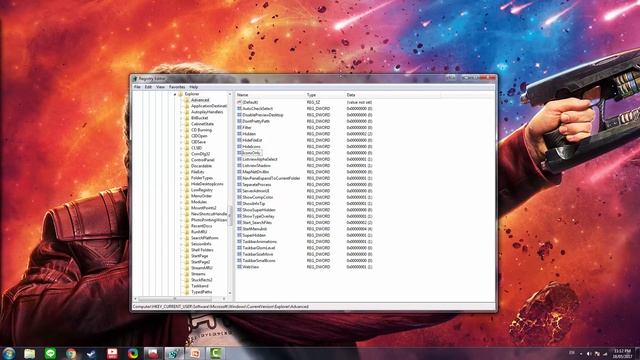Select the SeparateProcess value
This screenshot has height=360, width=640.
257,184
